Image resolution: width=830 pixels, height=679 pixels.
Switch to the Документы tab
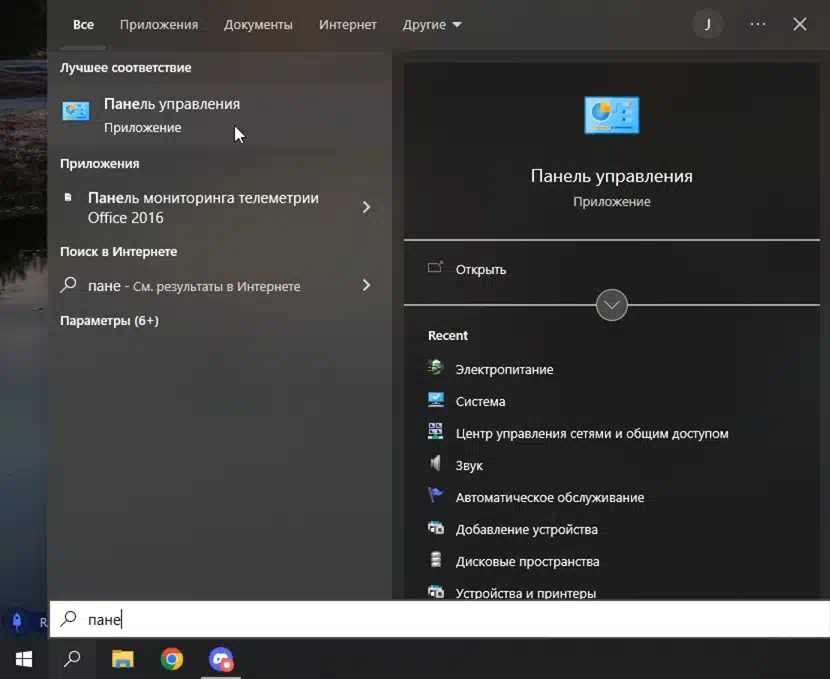pos(258,24)
